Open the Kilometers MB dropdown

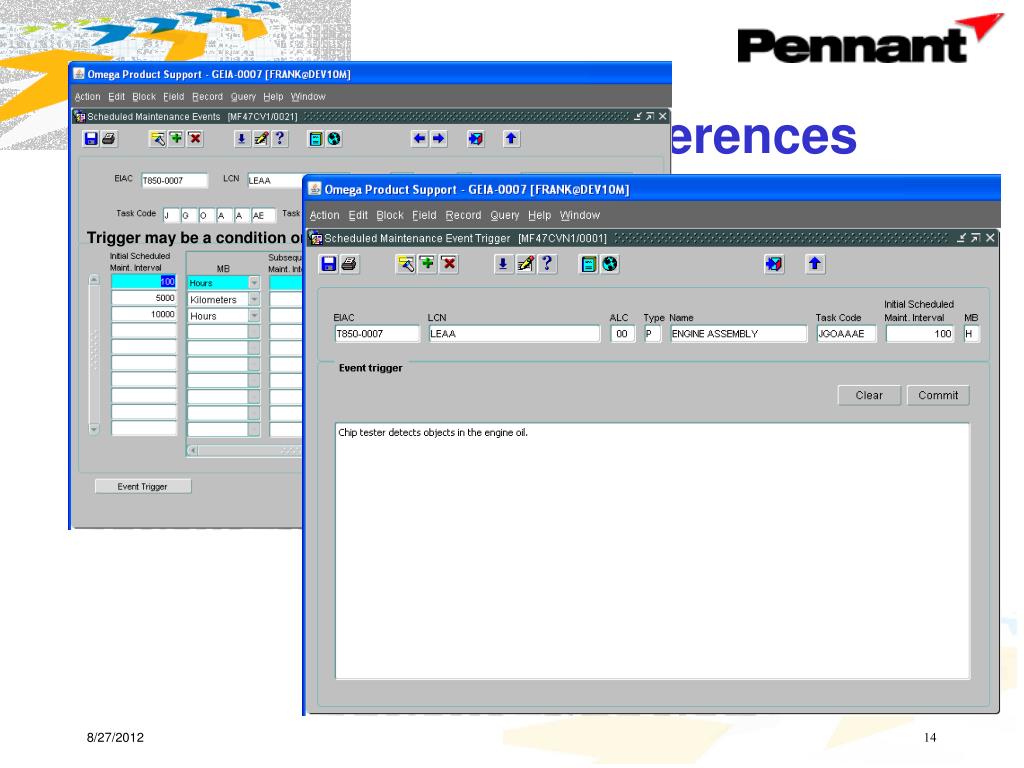click(254, 299)
